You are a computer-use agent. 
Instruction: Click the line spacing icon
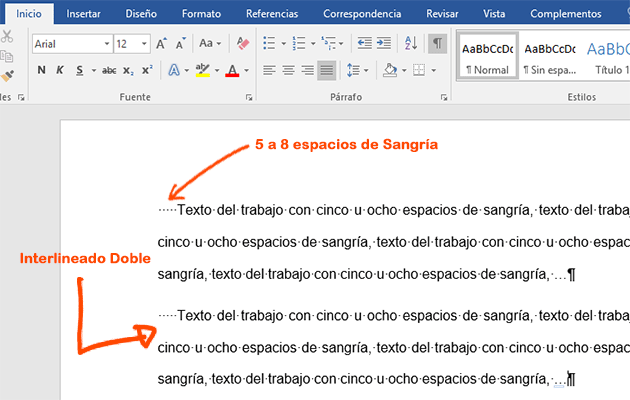pos(353,70)
